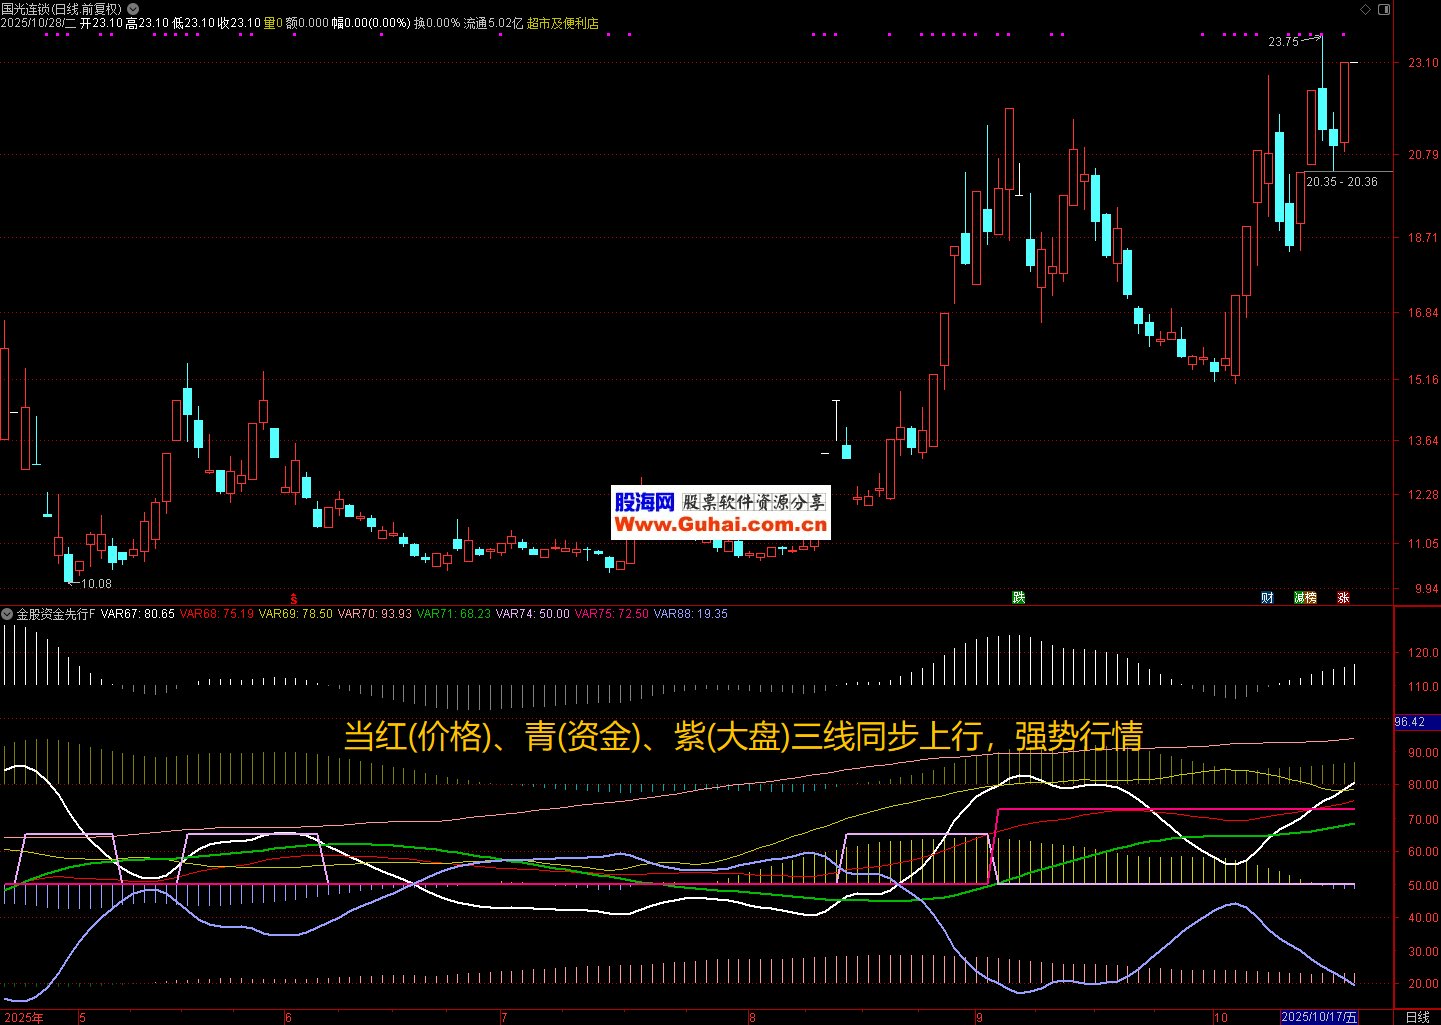The image size is (1441, 1025).
Task: Click the Www.Guhai.com.cn watermark link
Action: coord(720,525)
